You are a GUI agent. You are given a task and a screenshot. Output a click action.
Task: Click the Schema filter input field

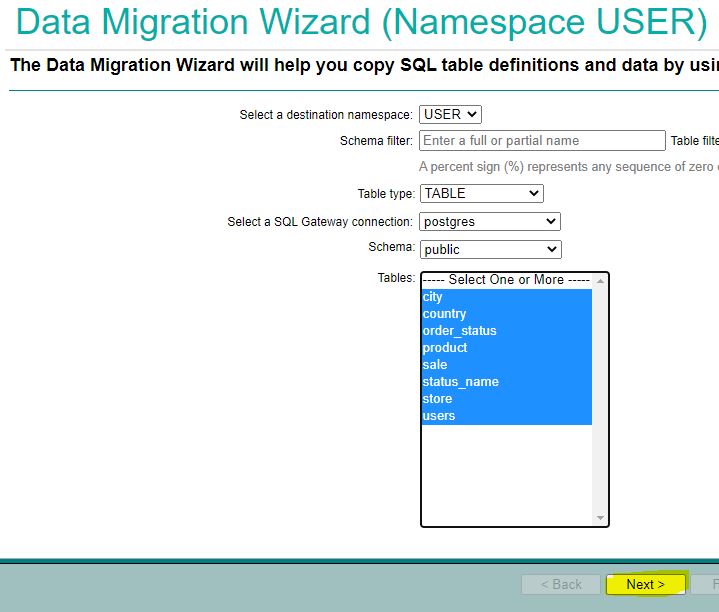(x=542, y=141)
